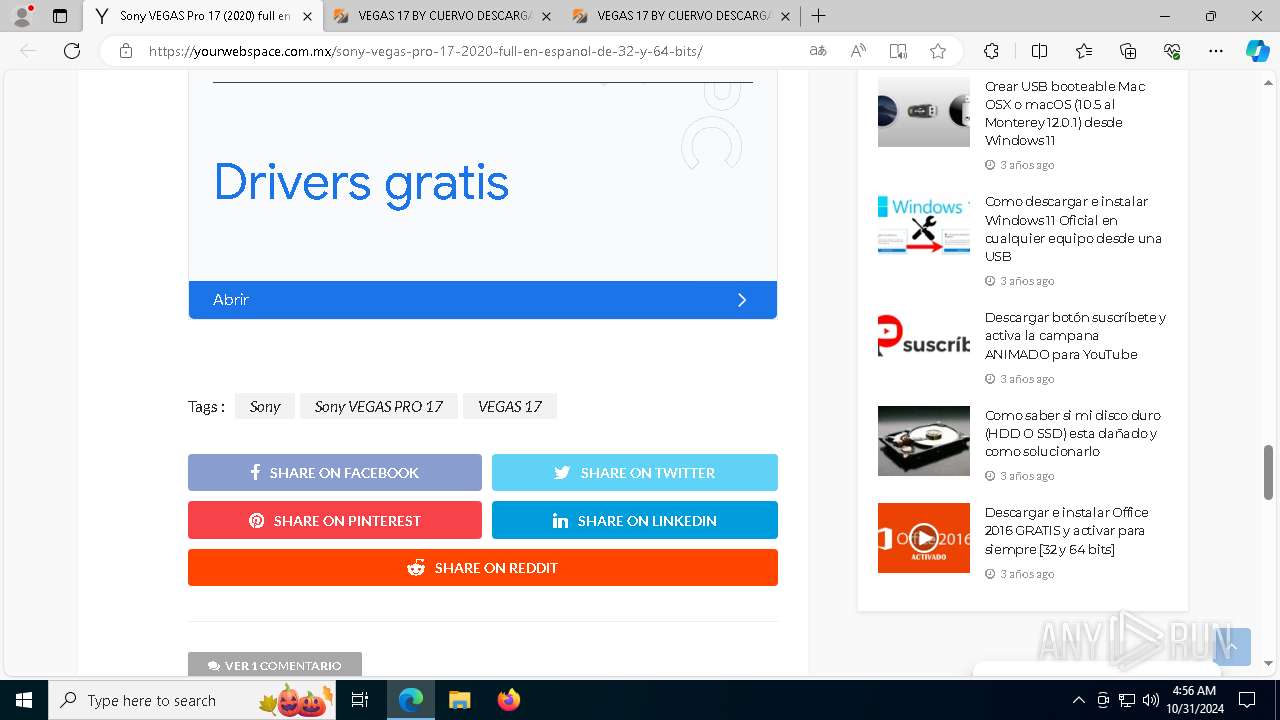
Task: Open the collections icon
Action: coord(1128,51)
